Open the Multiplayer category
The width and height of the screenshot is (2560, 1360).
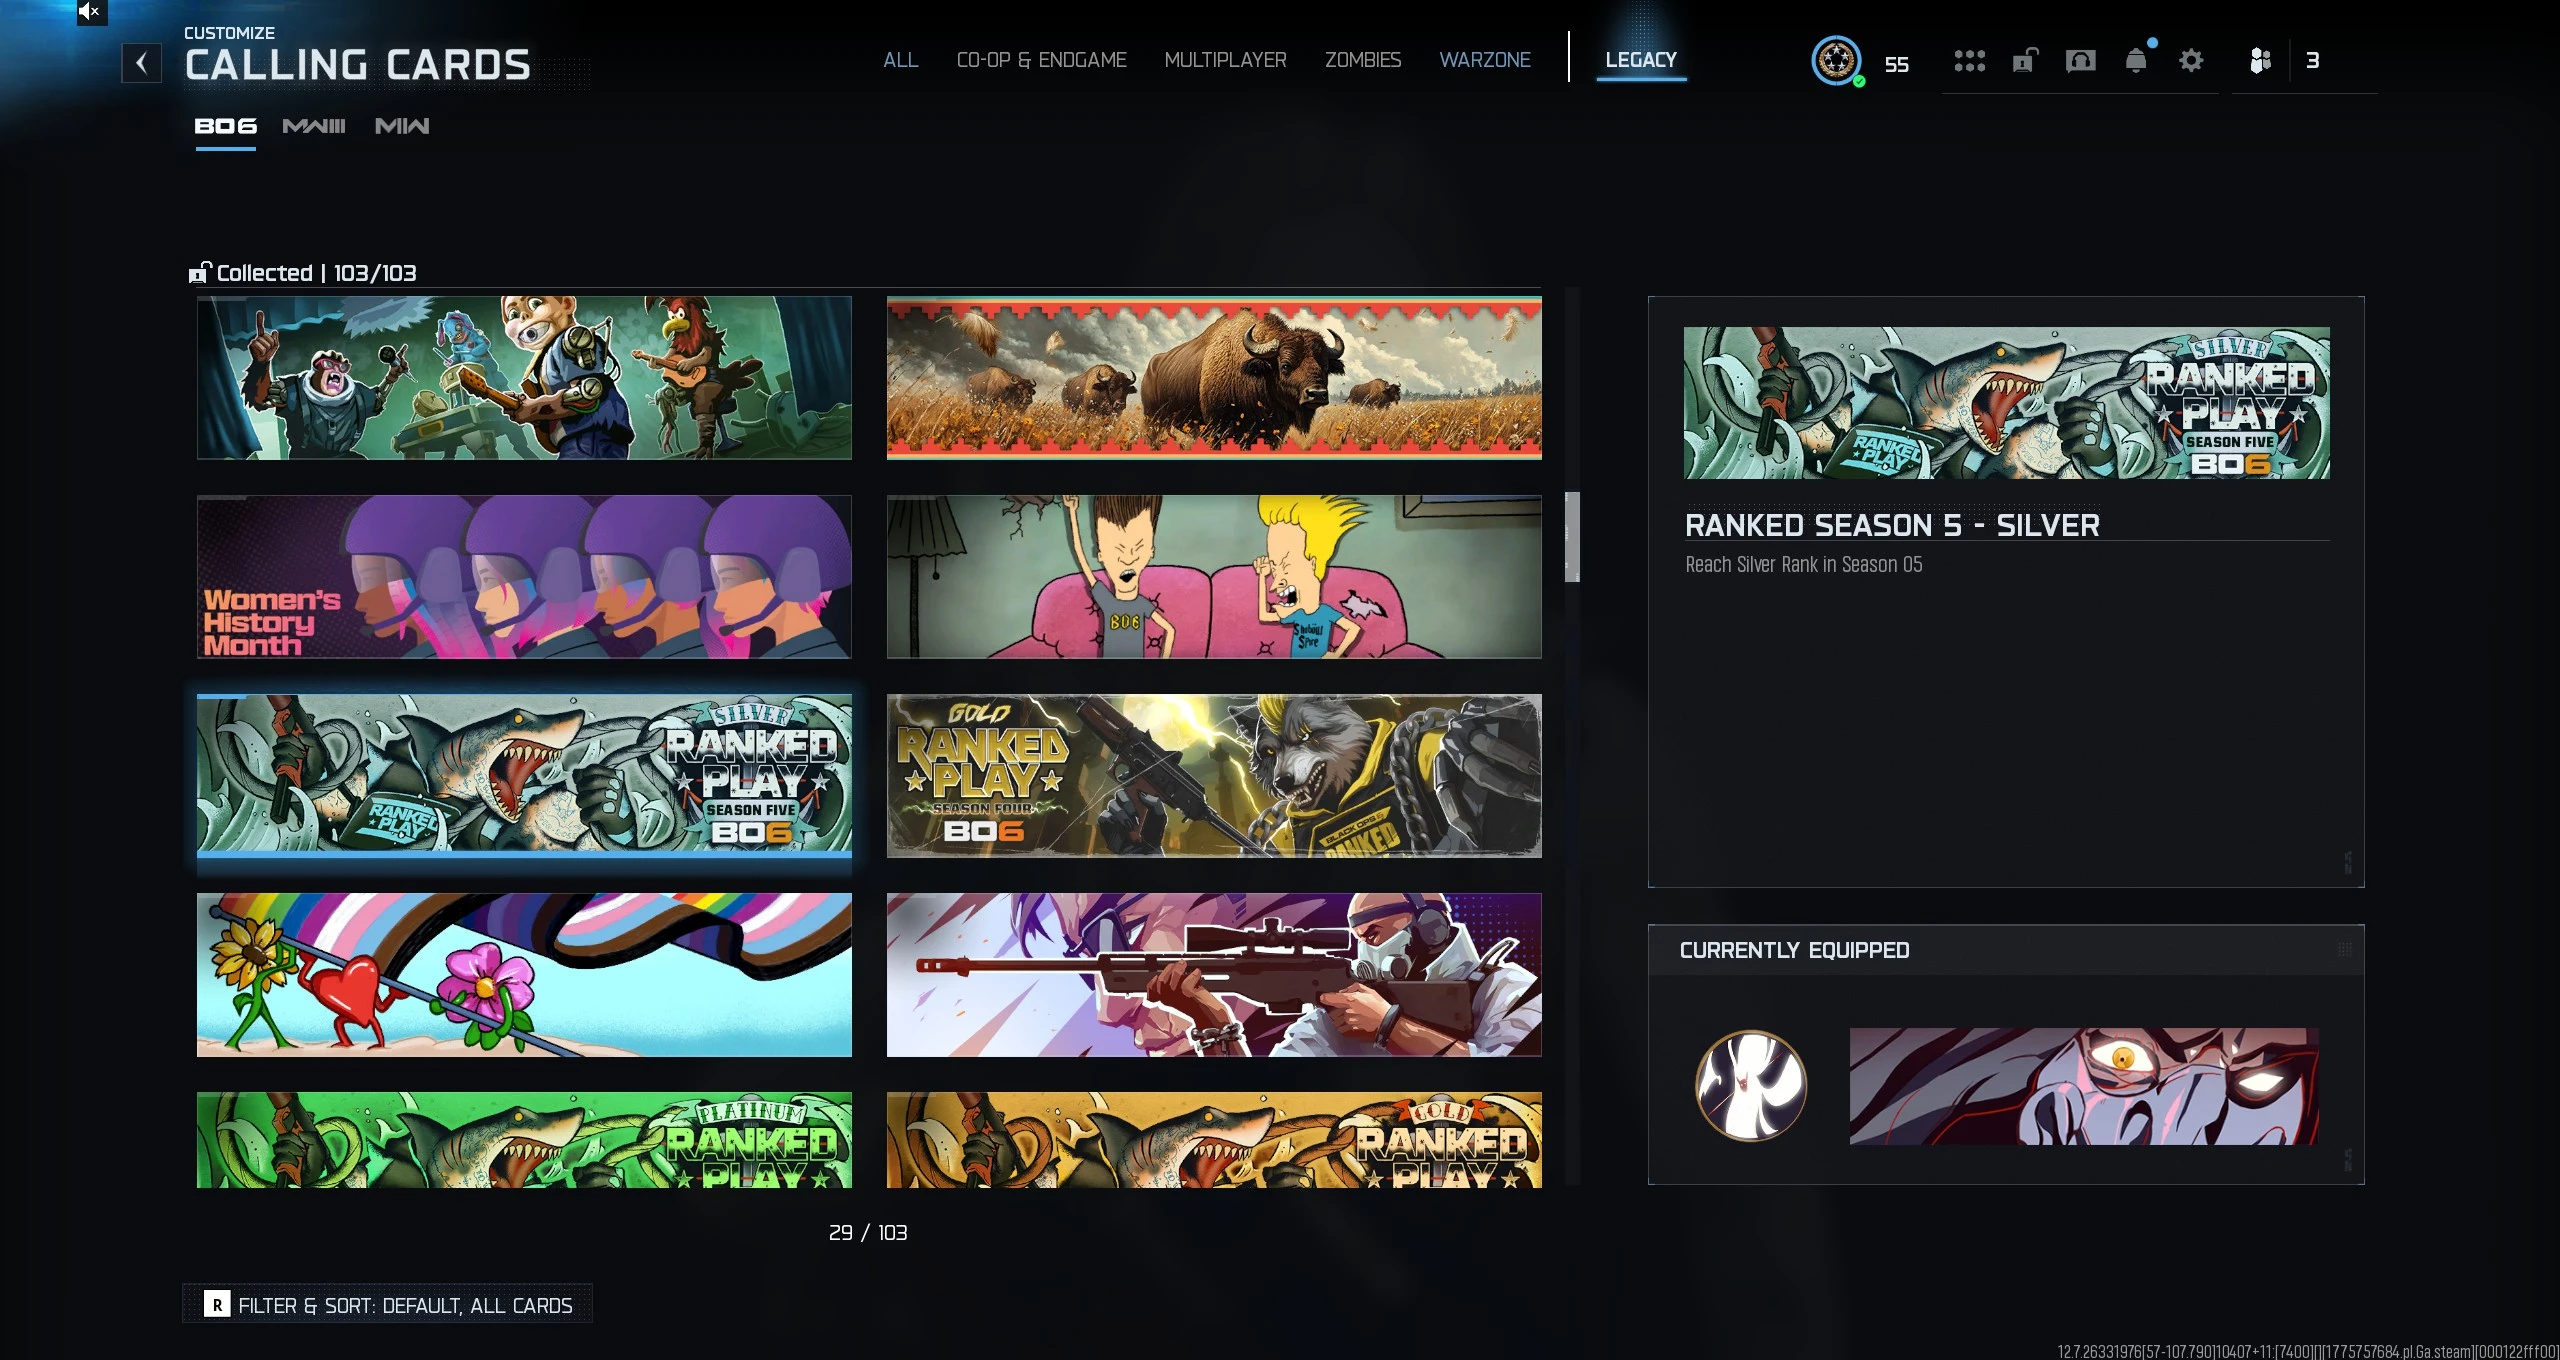point(1225,60)
